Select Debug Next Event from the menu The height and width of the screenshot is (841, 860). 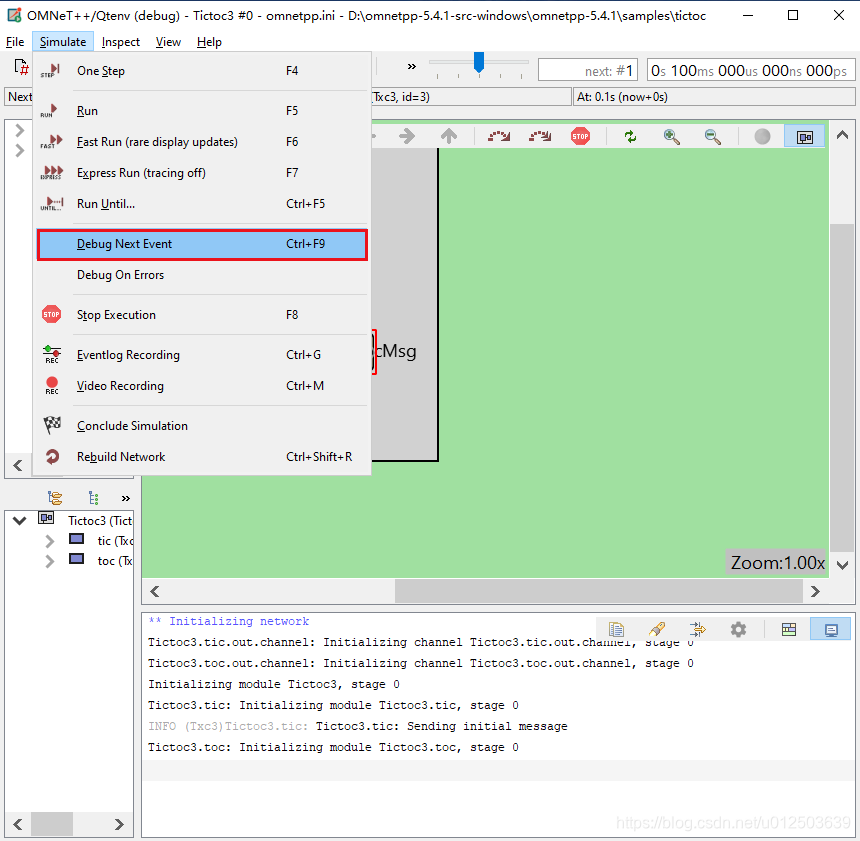click(122, 244)
